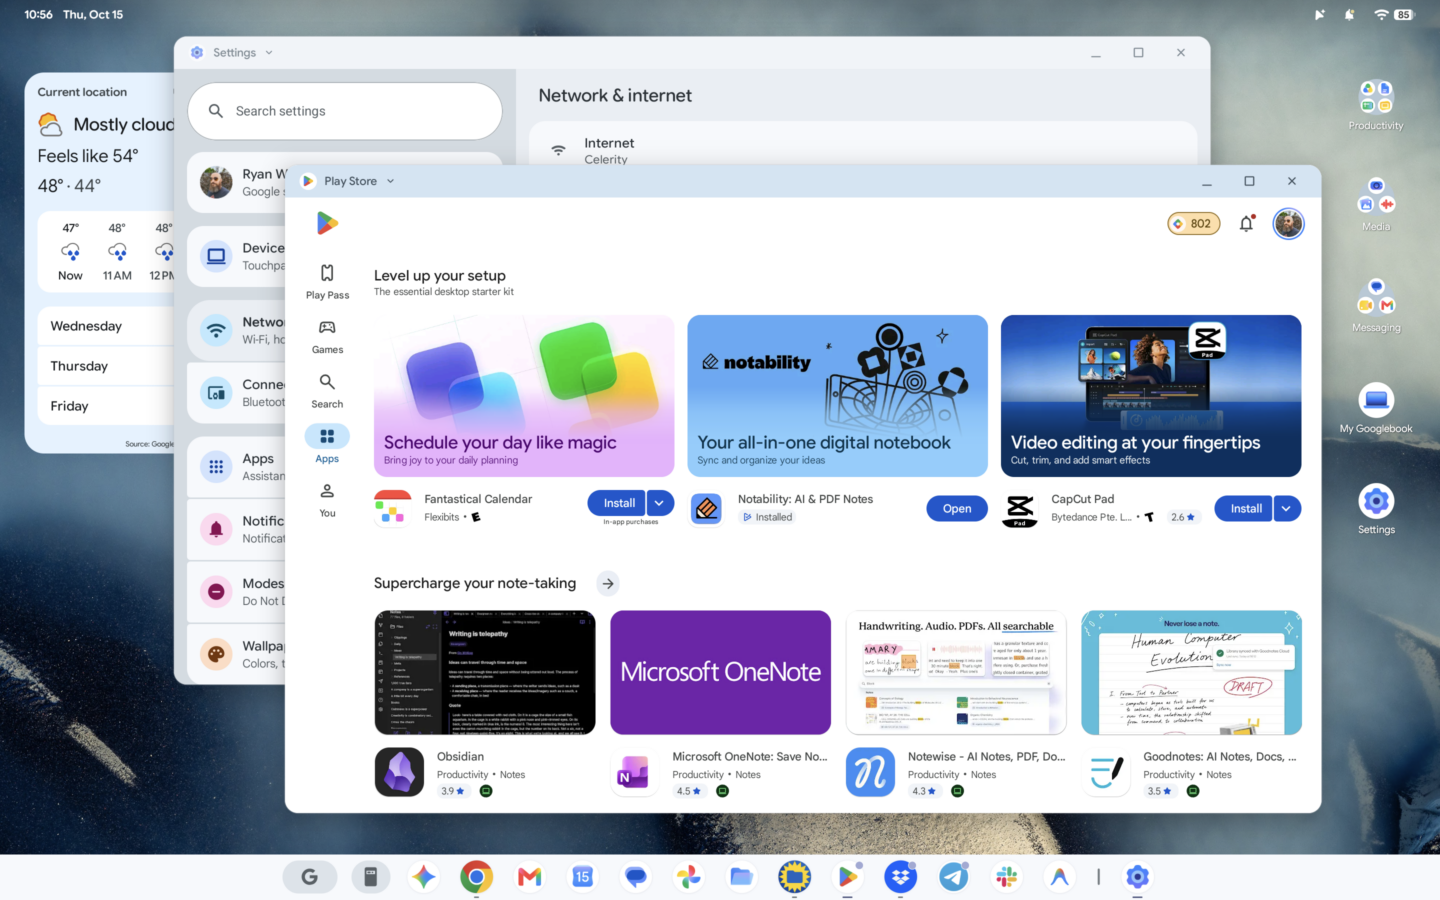View the 802 Play Points balance

(x=1193, y=224)
